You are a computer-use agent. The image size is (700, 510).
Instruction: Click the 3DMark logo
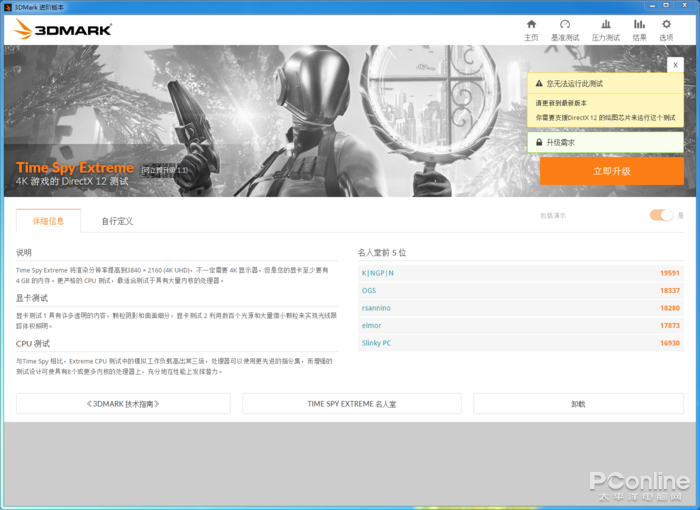[x=62, y=29]
